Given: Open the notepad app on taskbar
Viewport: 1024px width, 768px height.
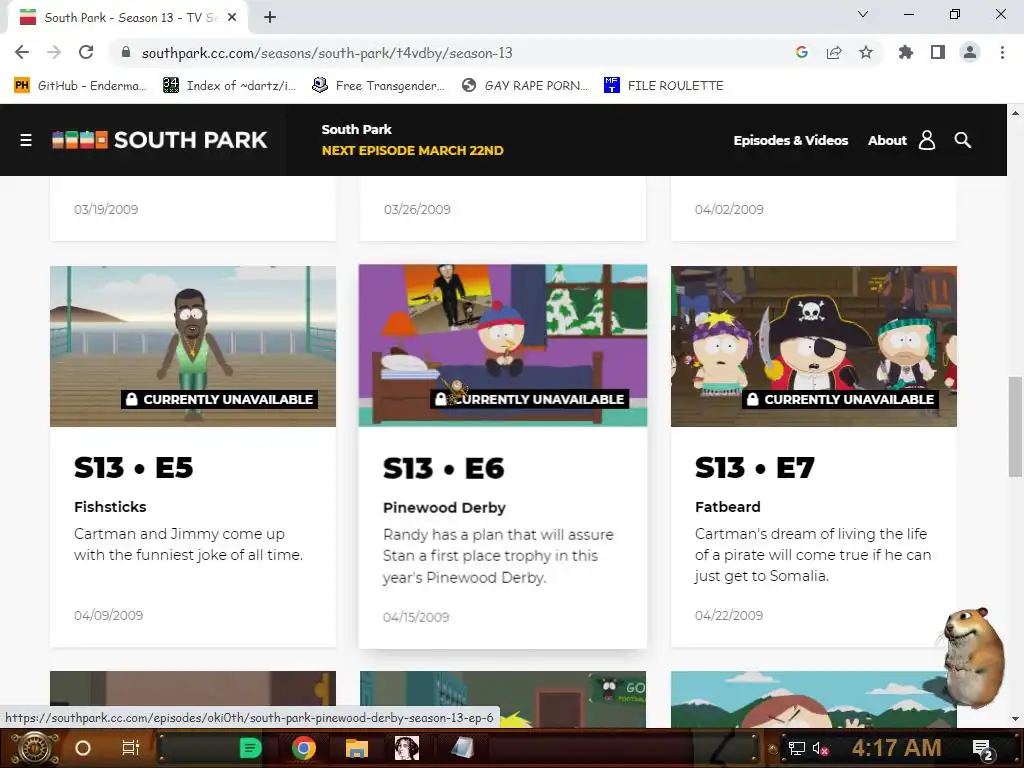Looking at the screenshot, I should click(x=462, y=748).
